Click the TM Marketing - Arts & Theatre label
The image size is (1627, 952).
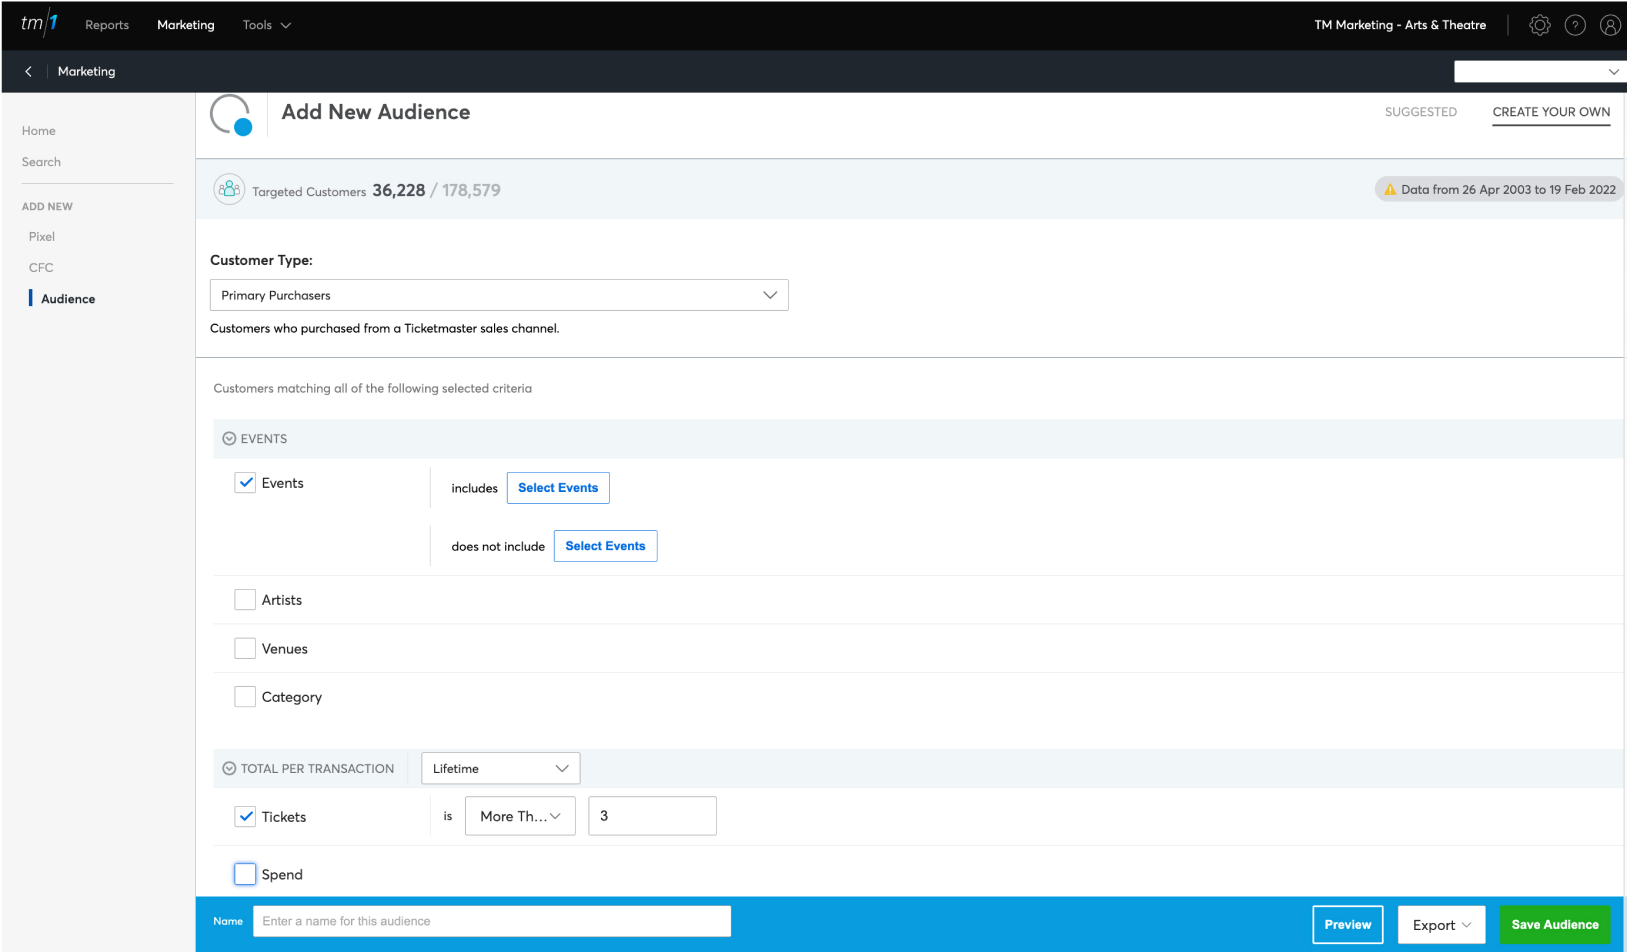pyautogui.click(x=1400, y=25)
